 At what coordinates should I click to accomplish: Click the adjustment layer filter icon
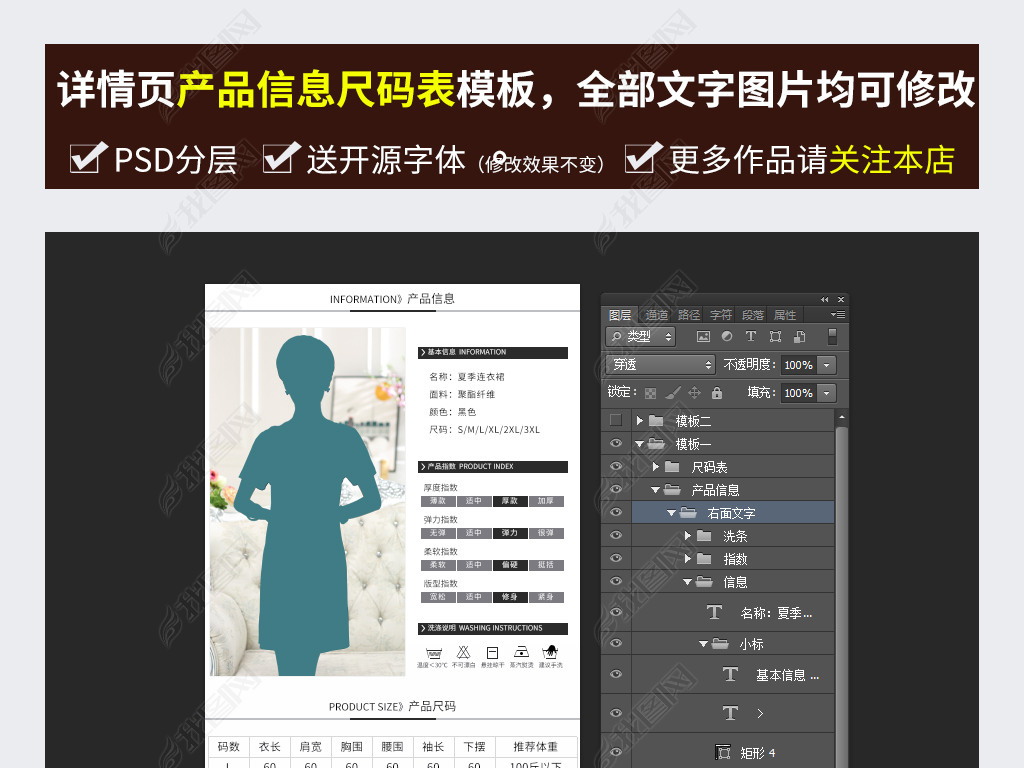[x=727, y=337]
